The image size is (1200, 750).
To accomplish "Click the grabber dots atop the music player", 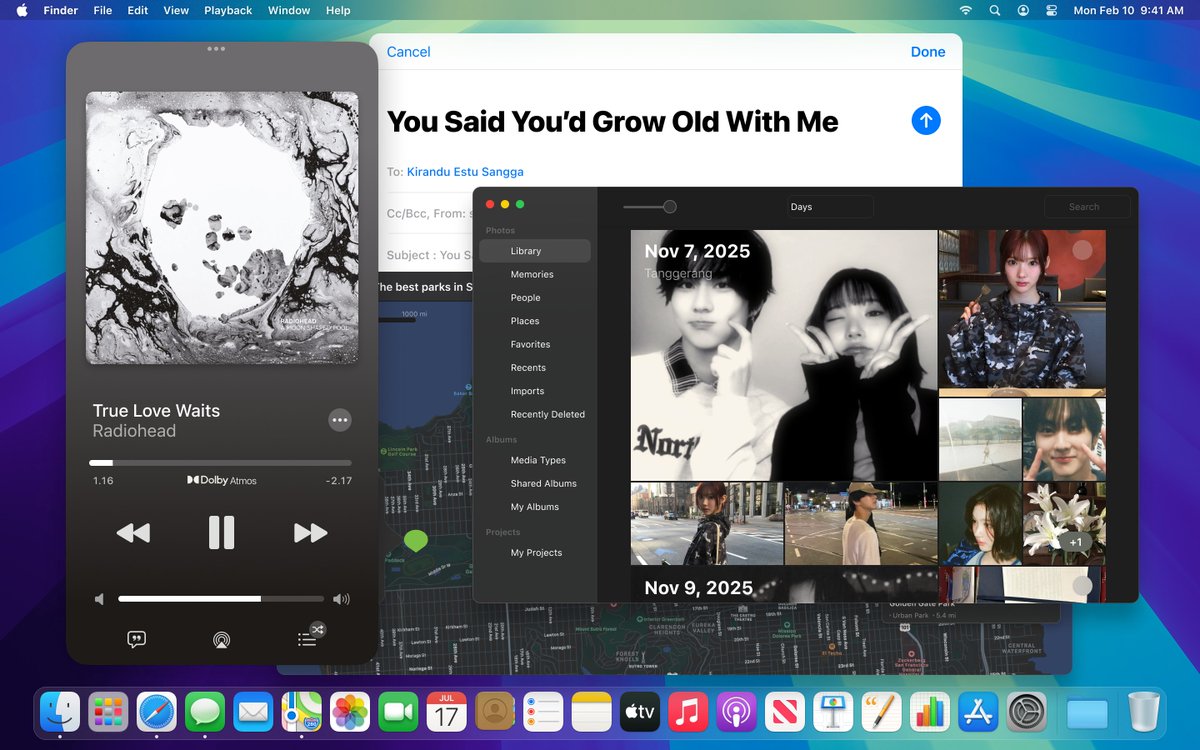I will pyautogui.click(x=216, y=49).
